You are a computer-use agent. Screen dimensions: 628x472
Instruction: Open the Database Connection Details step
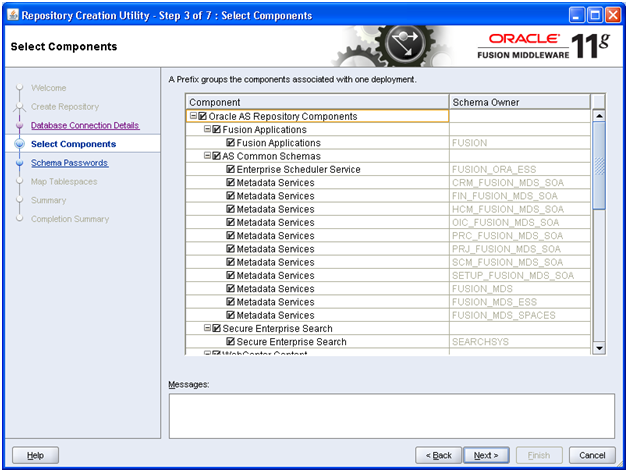85,125
